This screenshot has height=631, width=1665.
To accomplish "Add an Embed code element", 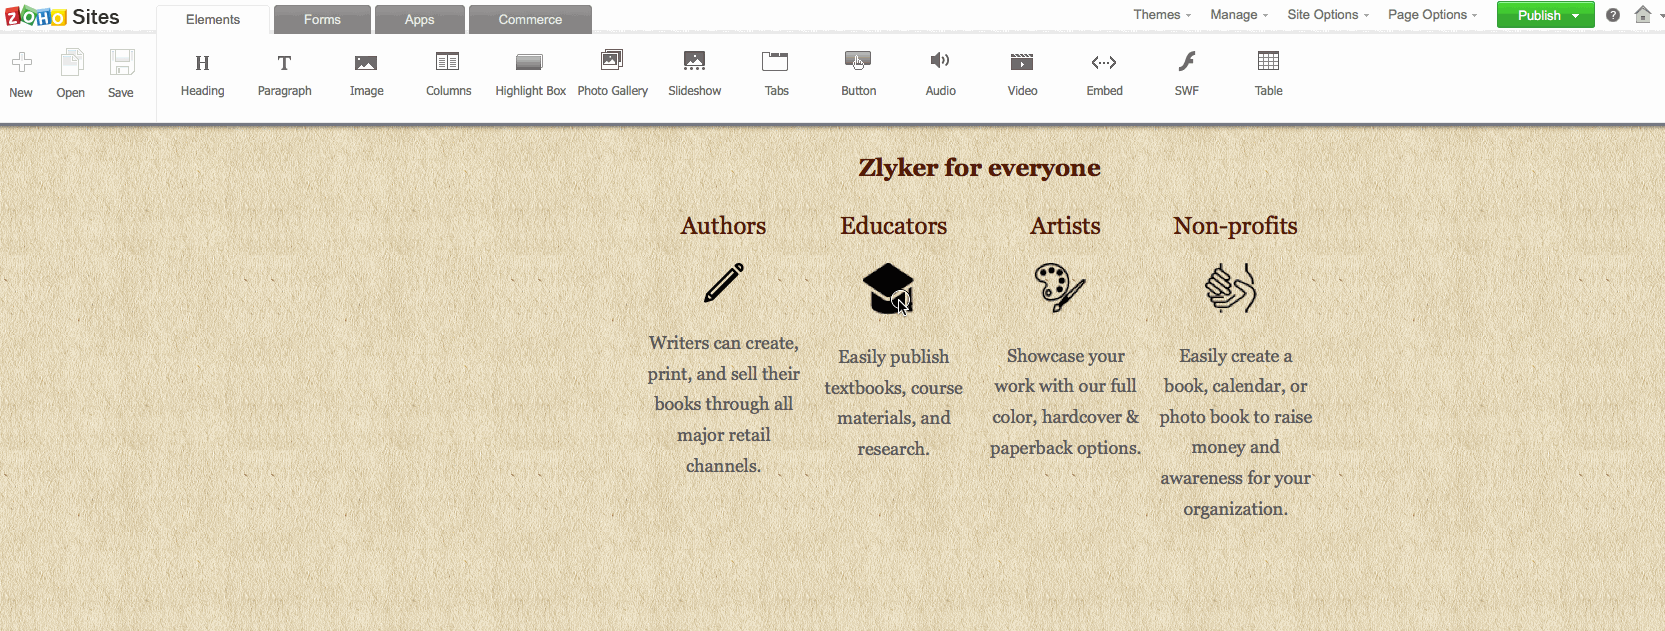I will 1104,73.
